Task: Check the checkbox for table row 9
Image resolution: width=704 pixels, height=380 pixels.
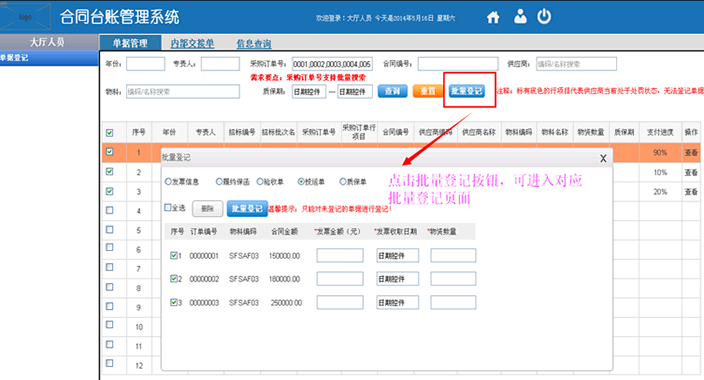Action: 110,306
